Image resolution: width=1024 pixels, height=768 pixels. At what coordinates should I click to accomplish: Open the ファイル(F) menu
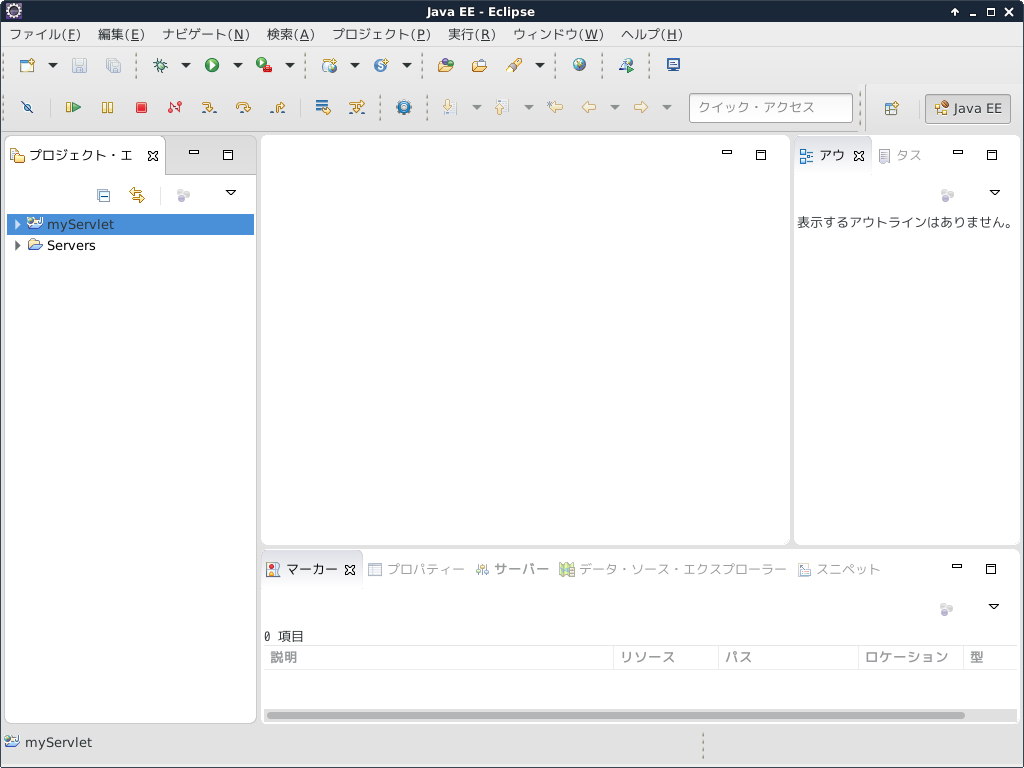(x=45, y=35)
